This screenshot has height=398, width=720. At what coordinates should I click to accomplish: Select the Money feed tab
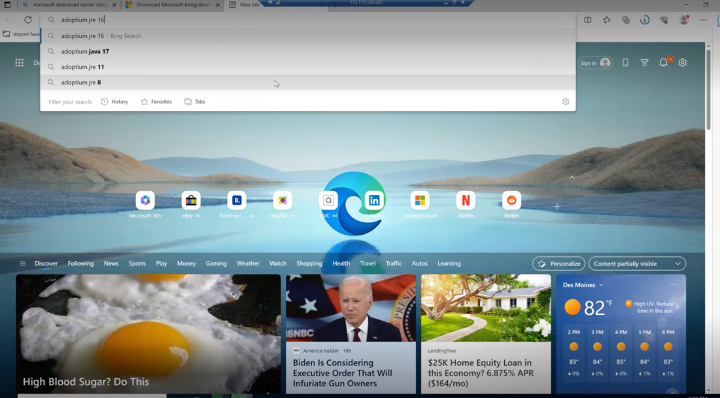(186, 263)
